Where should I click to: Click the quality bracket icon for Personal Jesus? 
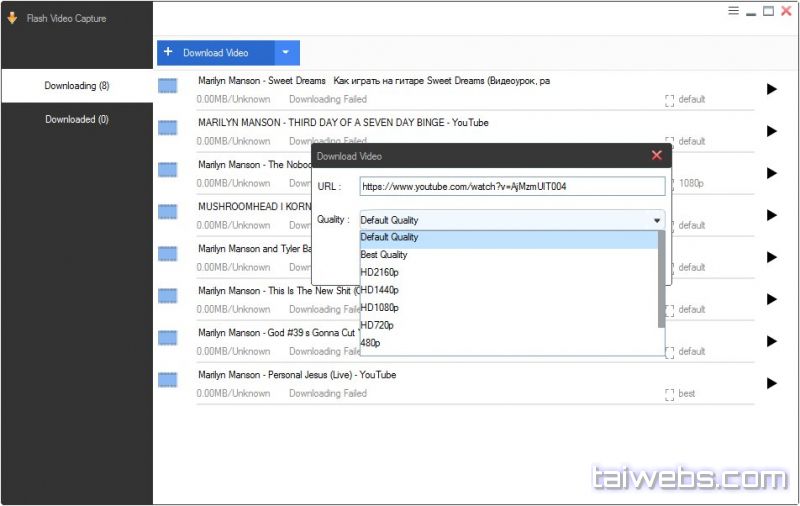pos(669,394)
